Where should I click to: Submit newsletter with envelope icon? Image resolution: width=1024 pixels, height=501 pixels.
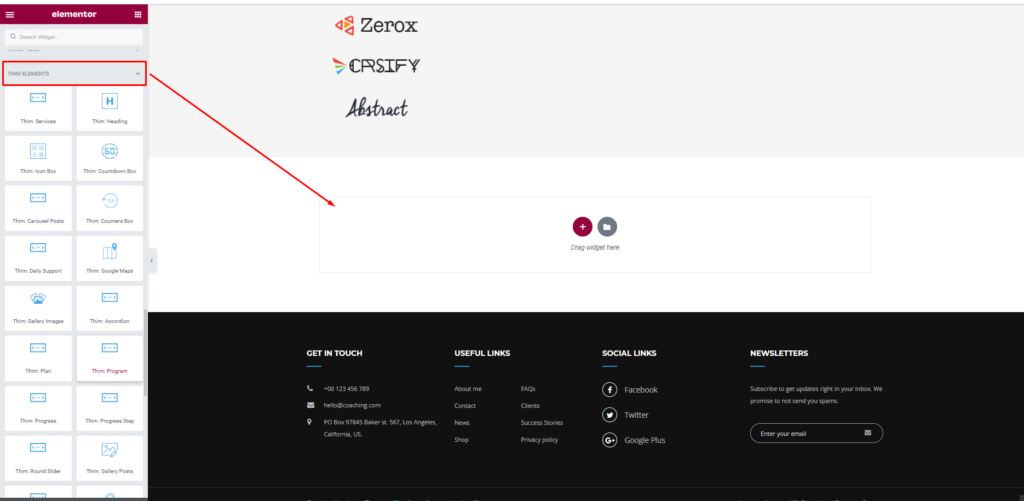coord(868,433)
